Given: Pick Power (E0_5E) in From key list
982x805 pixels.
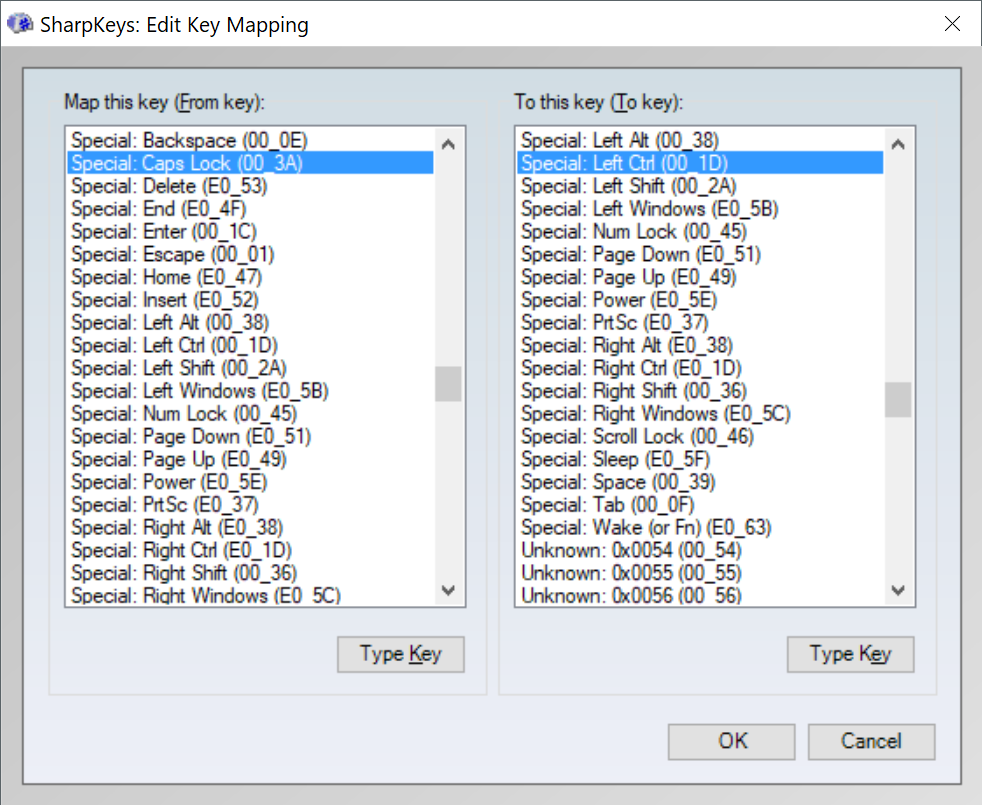Looking at the screenshot, I should point(251,481).
